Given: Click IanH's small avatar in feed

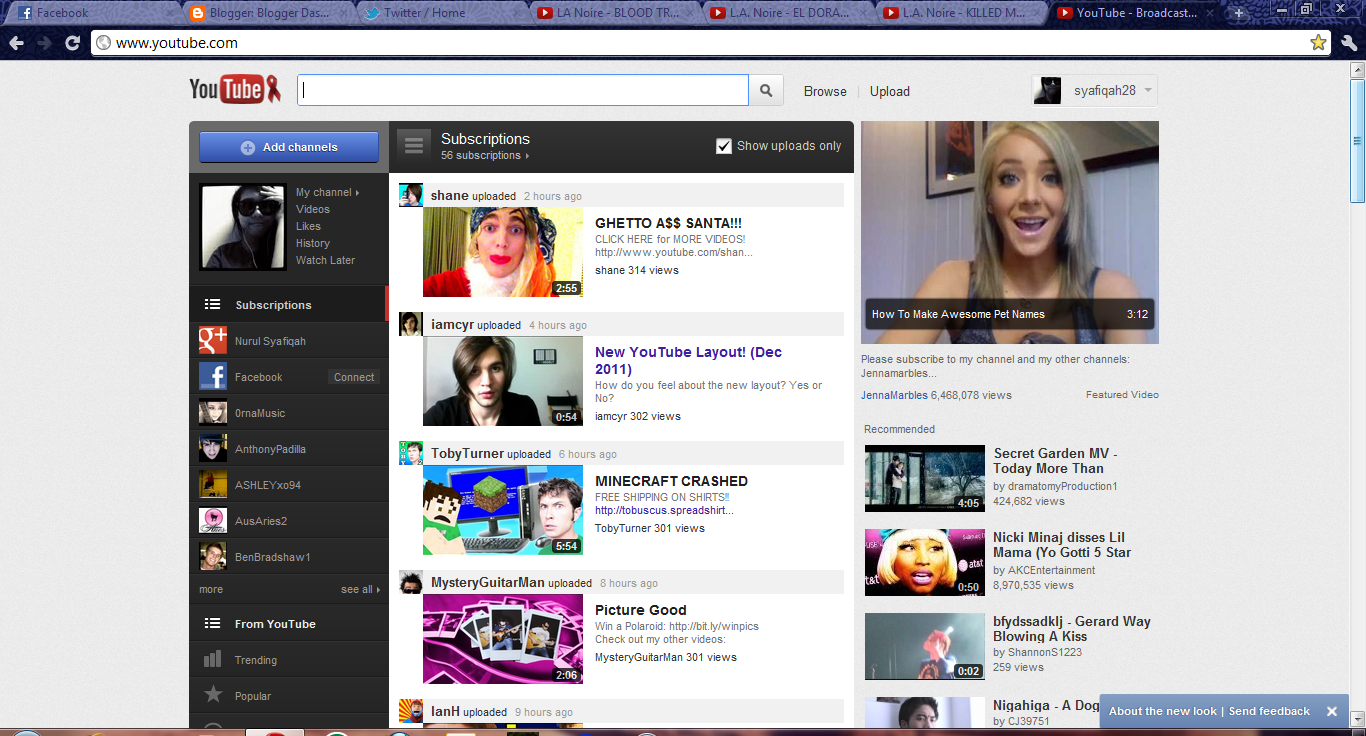Looking at the screenshot, I should tap(410, 711).
